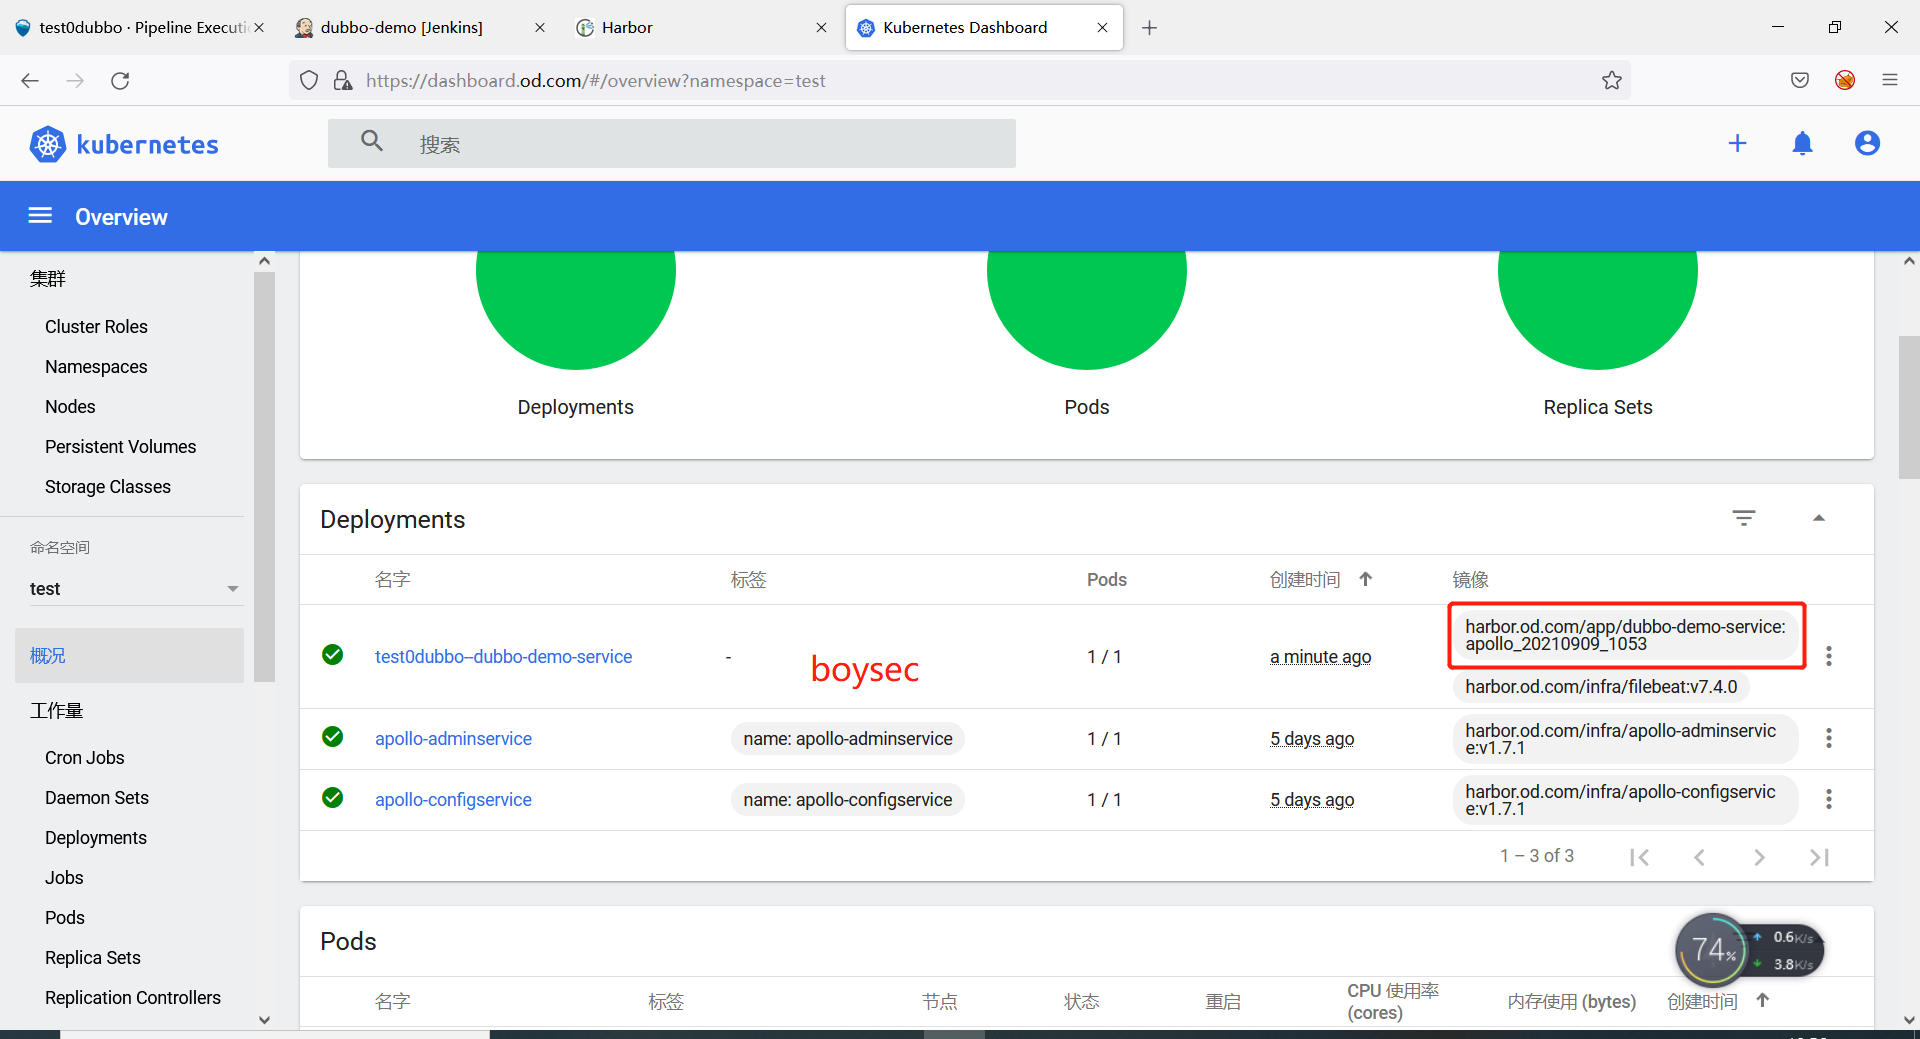Click the browser forward arrow

75,80
